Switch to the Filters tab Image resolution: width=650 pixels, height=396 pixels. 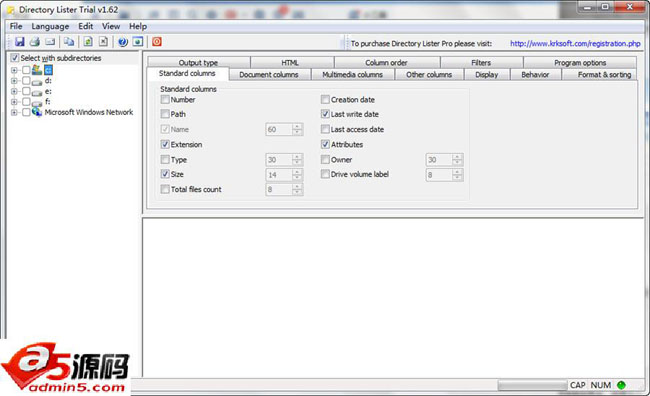[481, 63]
